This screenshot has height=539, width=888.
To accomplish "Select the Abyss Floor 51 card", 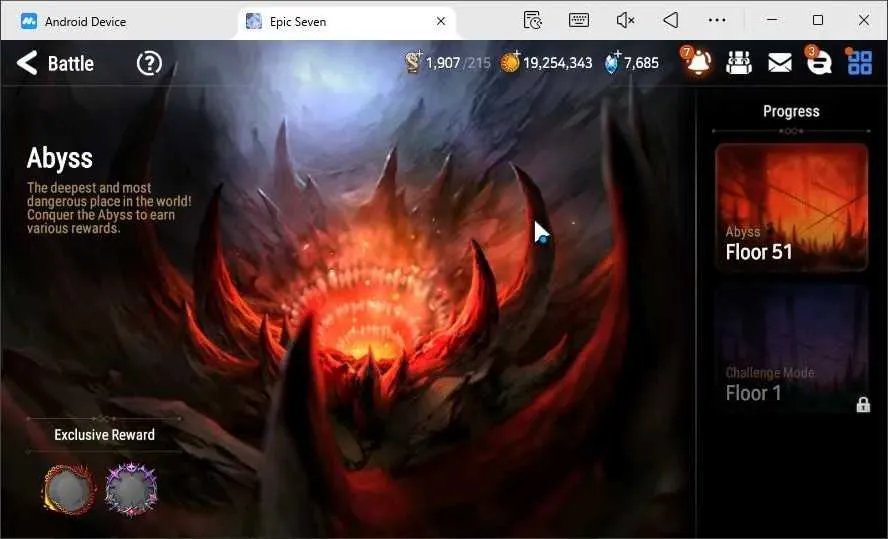I will point(791,207).
